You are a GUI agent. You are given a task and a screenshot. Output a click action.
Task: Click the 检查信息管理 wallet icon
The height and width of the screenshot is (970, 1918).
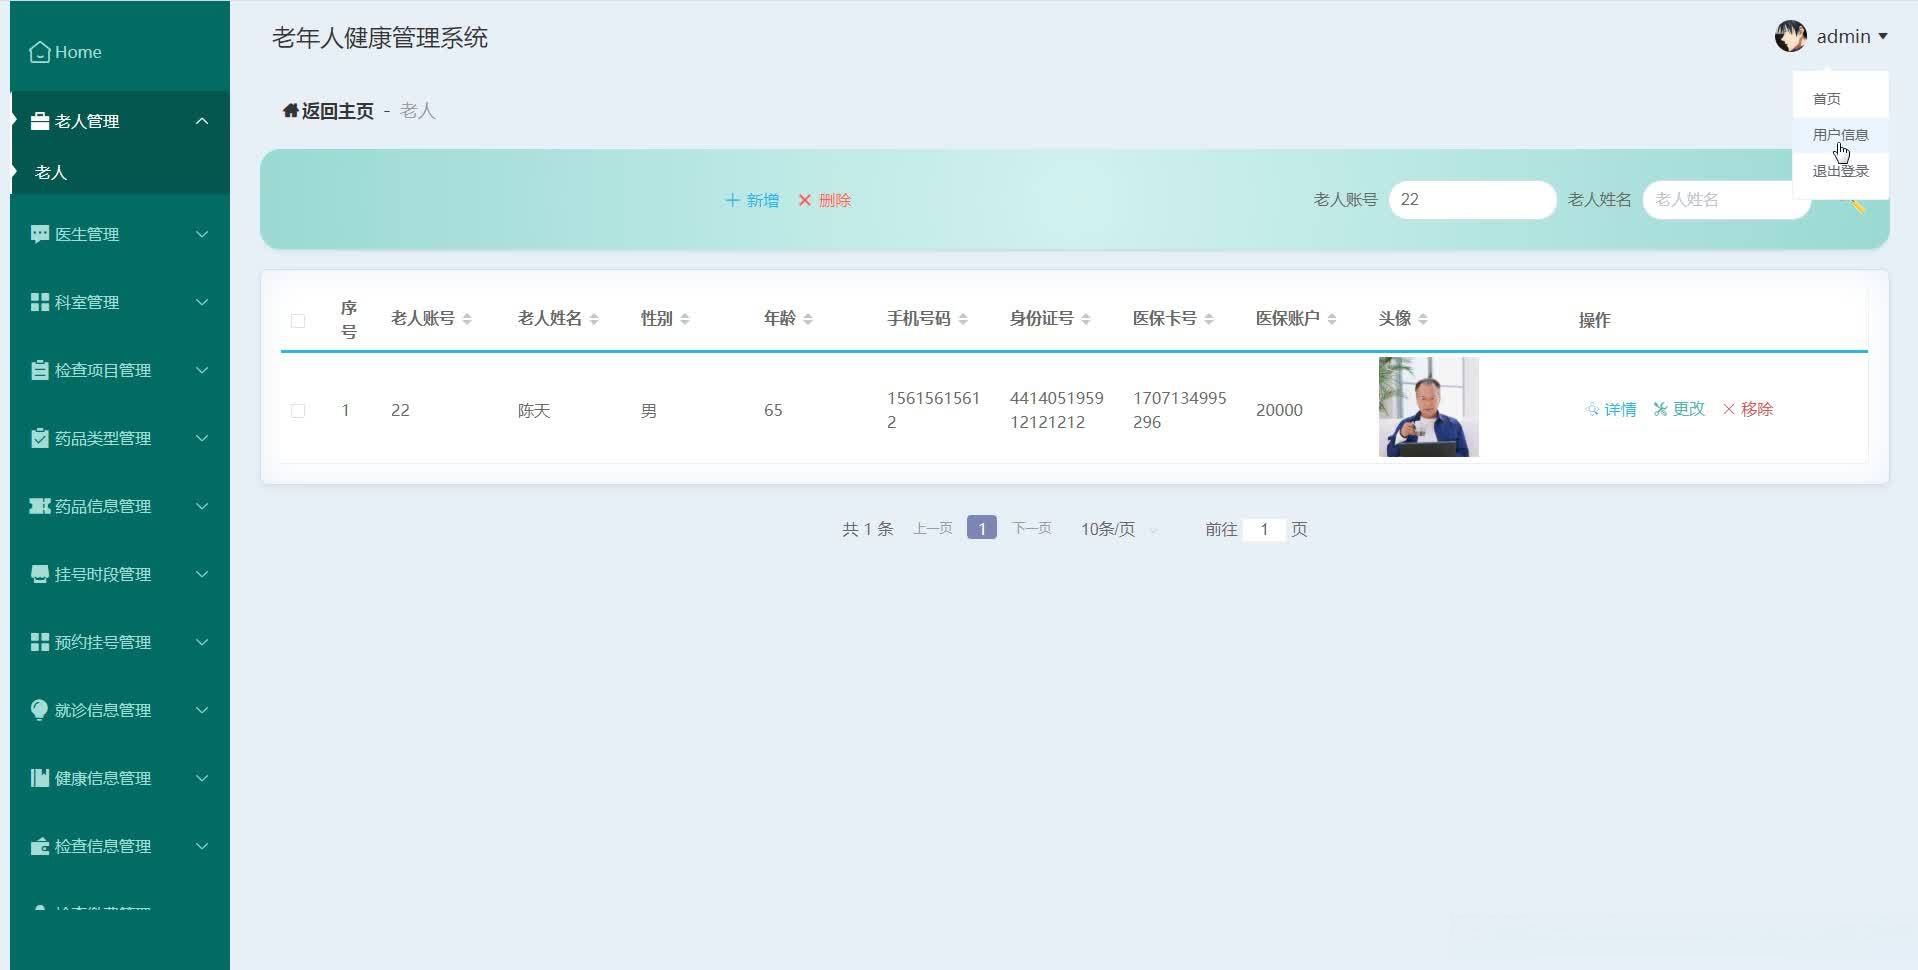point(40,846)
